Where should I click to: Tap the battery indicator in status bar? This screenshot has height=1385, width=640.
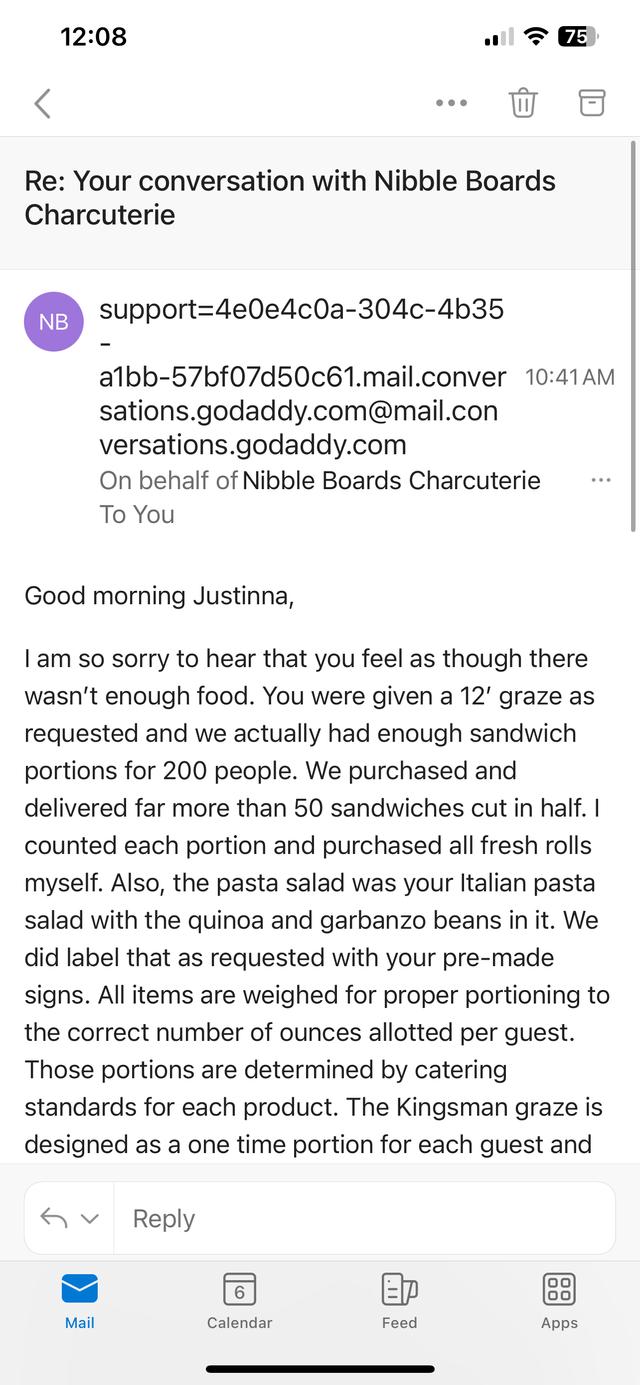[577, 37]
